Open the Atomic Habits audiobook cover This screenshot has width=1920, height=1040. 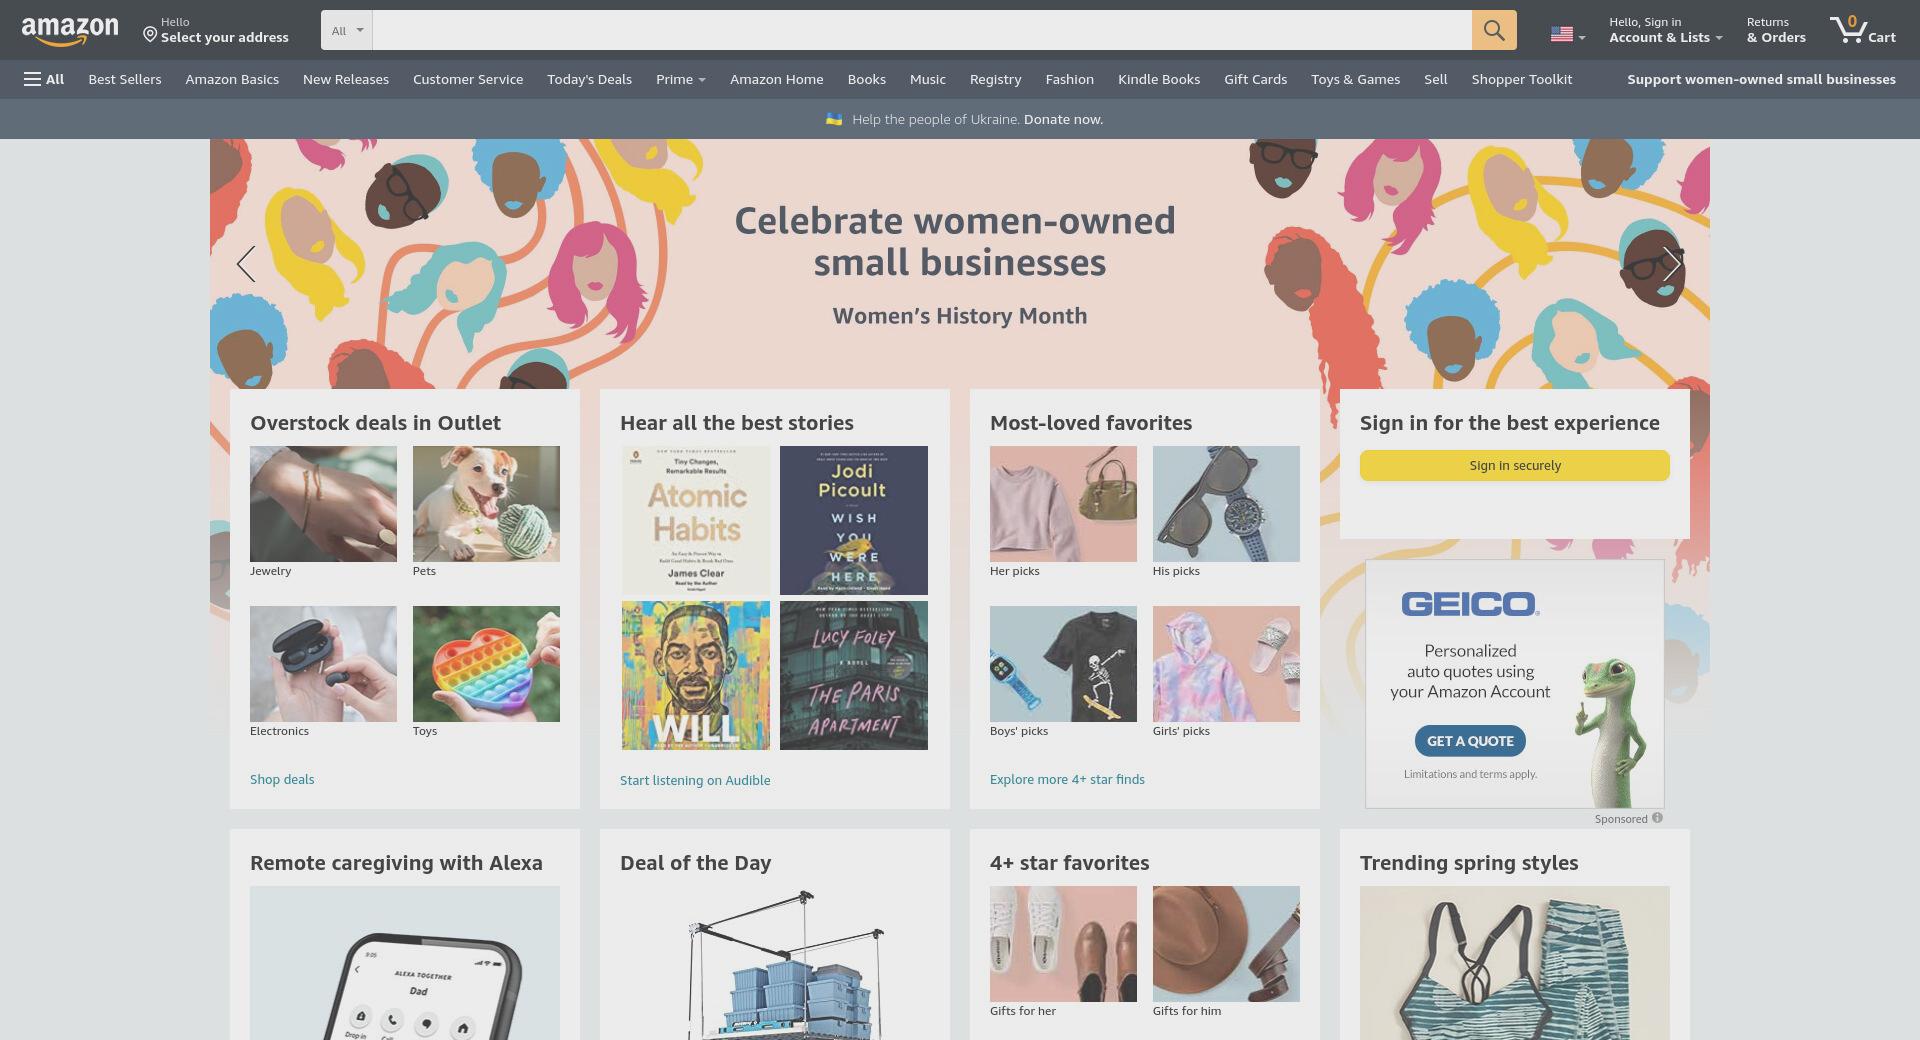(696, 520)
